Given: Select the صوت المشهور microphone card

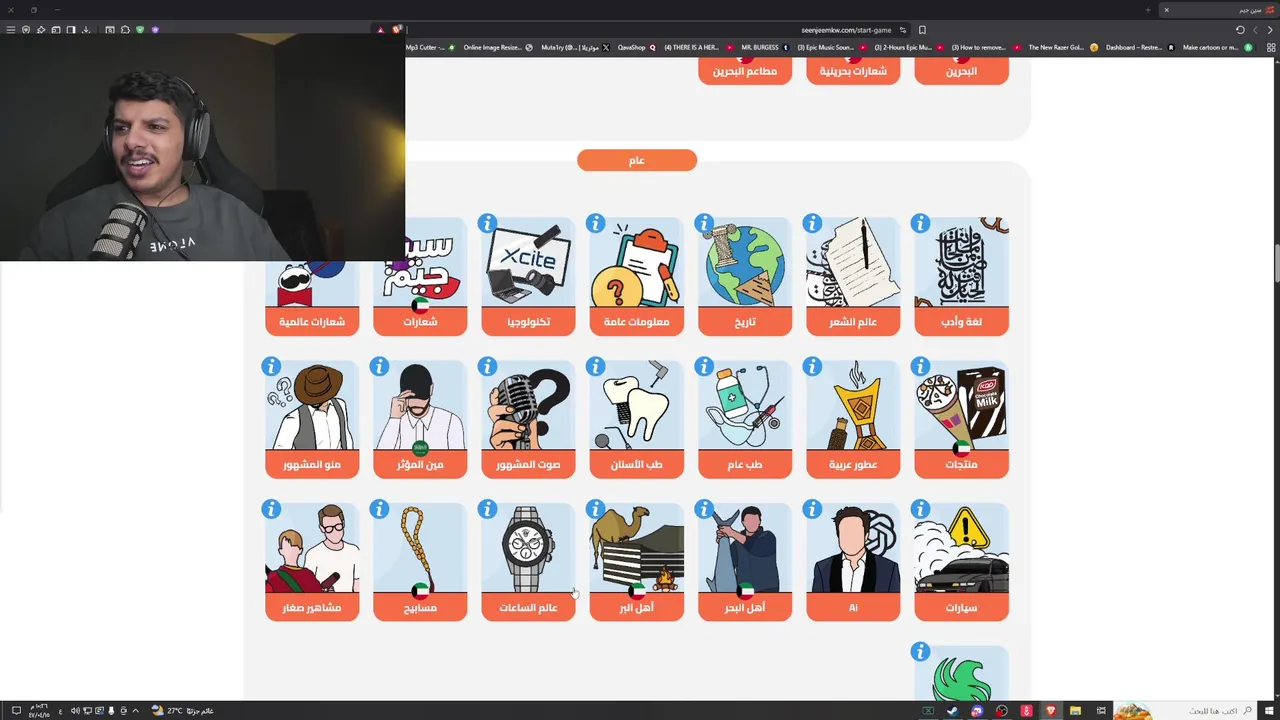Looking at the screenshot, I should (528, 420).
